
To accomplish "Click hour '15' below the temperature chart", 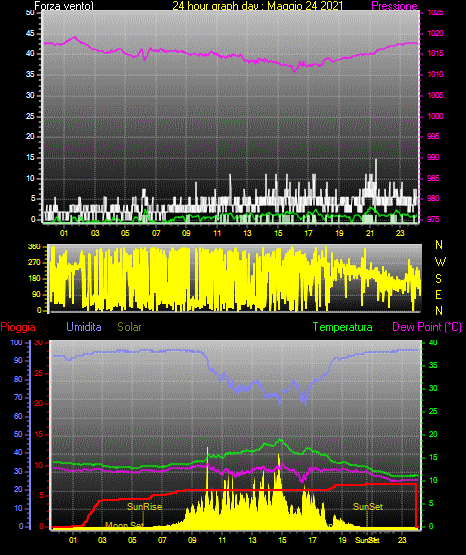I will tap(282, 540).
